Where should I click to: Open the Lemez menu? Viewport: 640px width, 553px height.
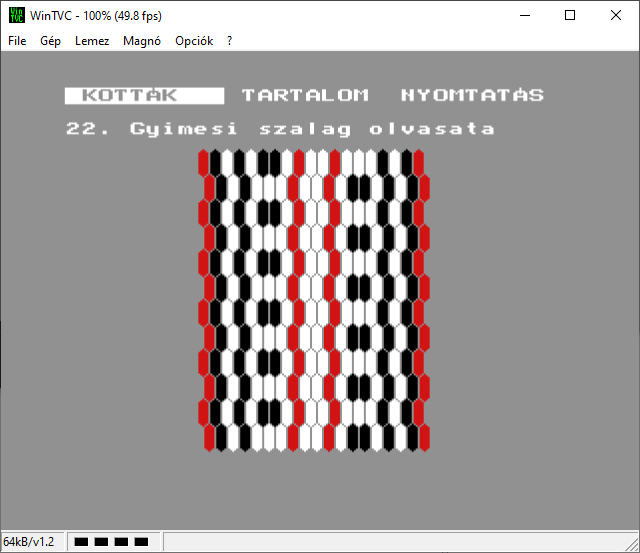[x=92, y=41]
